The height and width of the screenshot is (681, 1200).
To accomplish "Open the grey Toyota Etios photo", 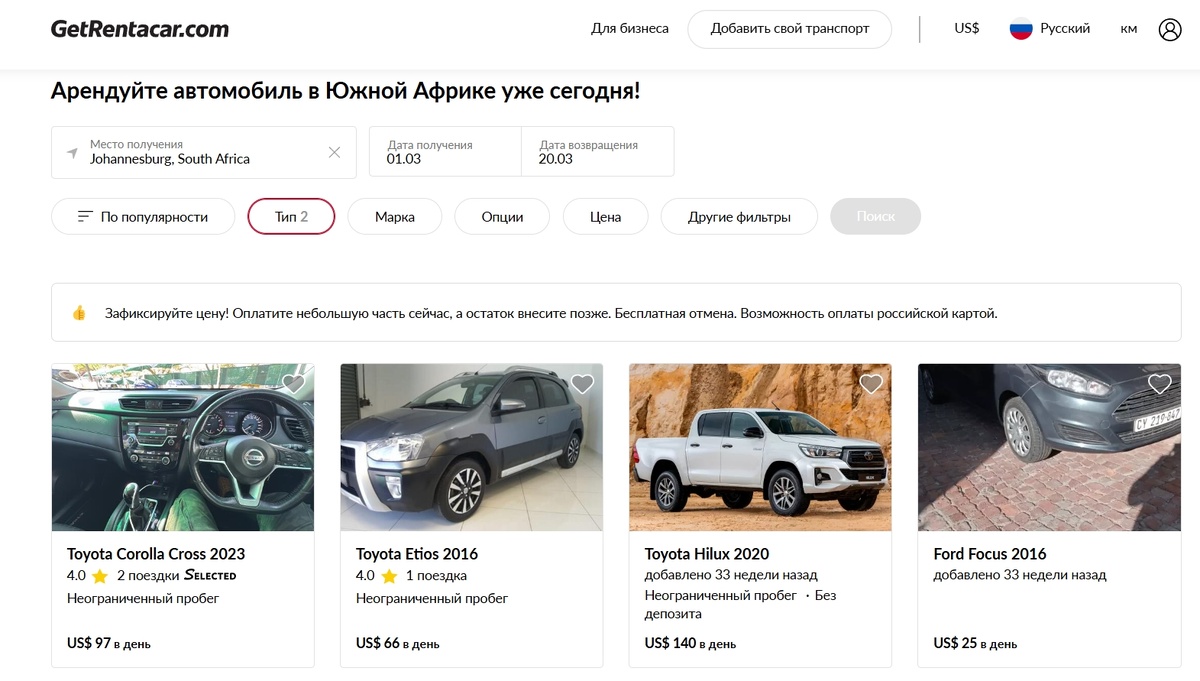I will (x=472, y=447).
